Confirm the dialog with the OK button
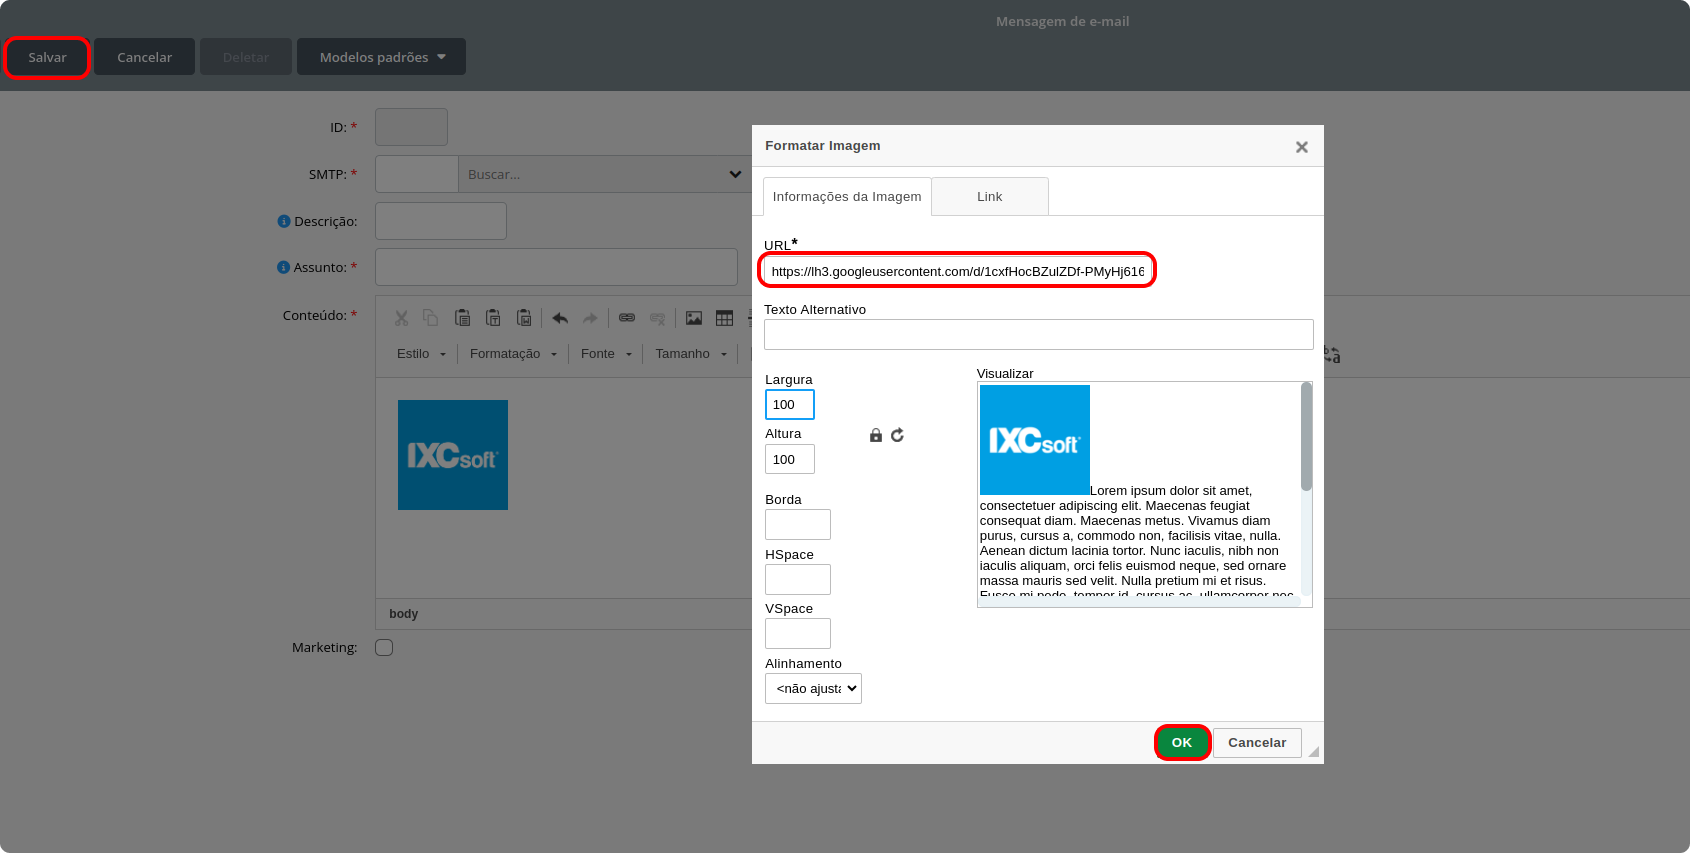 point(1182,743)
